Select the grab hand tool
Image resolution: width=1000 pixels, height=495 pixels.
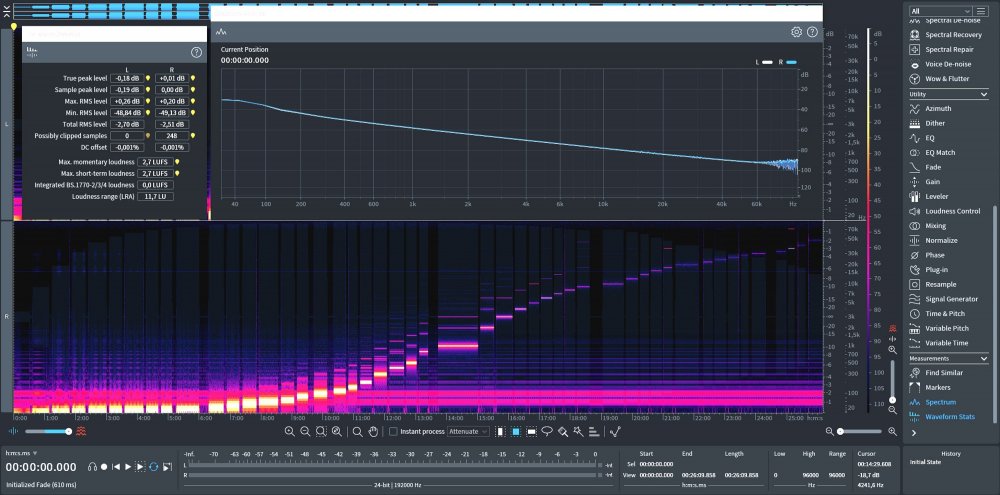pos(374,431)
